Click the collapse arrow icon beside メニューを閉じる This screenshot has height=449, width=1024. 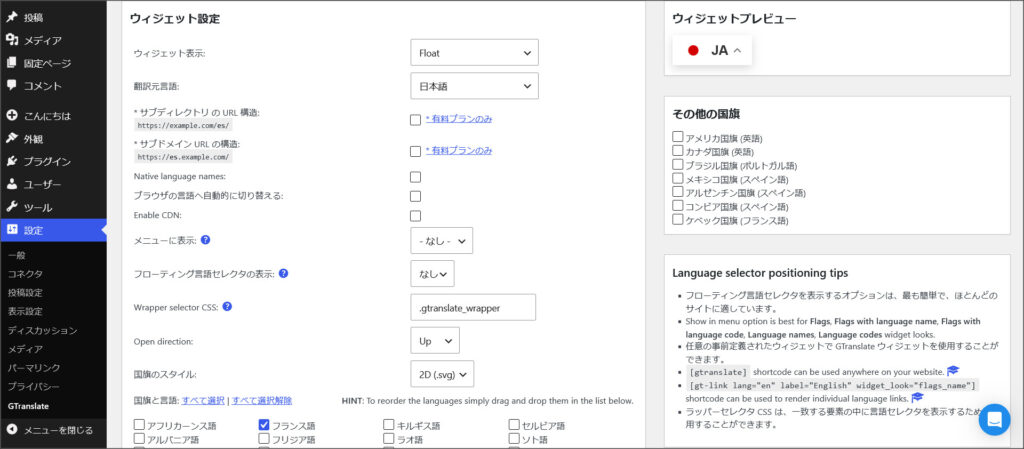[x=12, y=430]
